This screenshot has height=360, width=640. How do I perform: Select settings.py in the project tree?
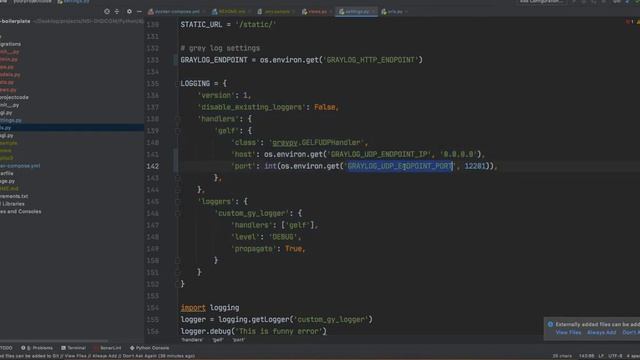point(11,120)
